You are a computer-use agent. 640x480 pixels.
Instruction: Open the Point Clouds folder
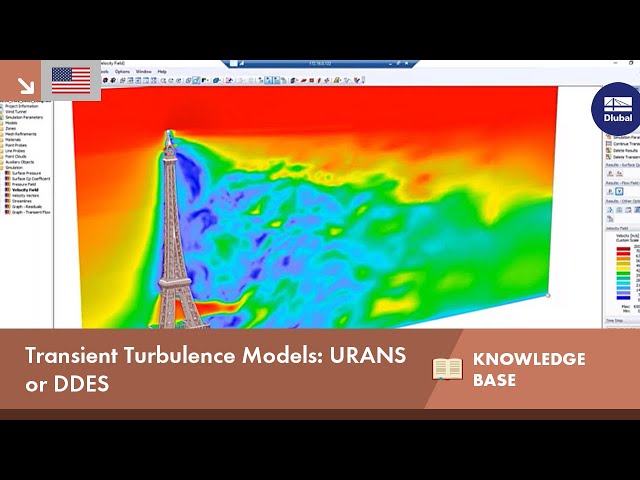[x=16, y=156]
